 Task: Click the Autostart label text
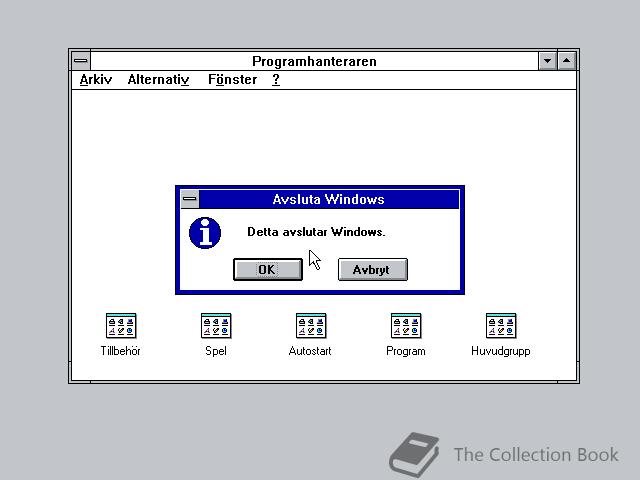310,351
